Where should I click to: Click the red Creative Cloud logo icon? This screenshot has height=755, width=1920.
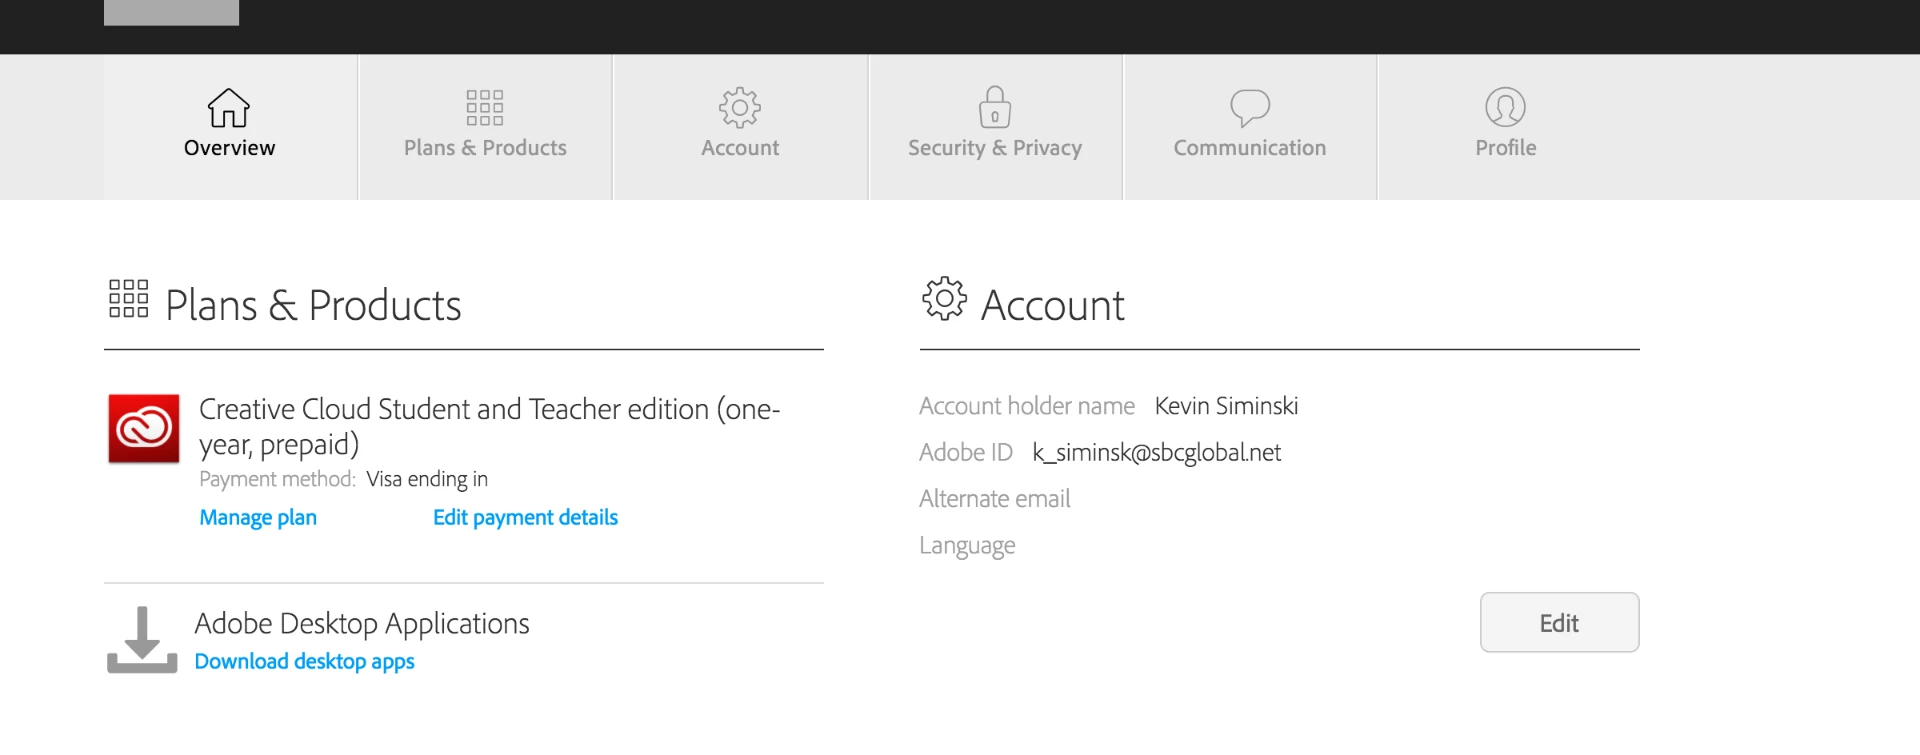(x=144, y=429)
